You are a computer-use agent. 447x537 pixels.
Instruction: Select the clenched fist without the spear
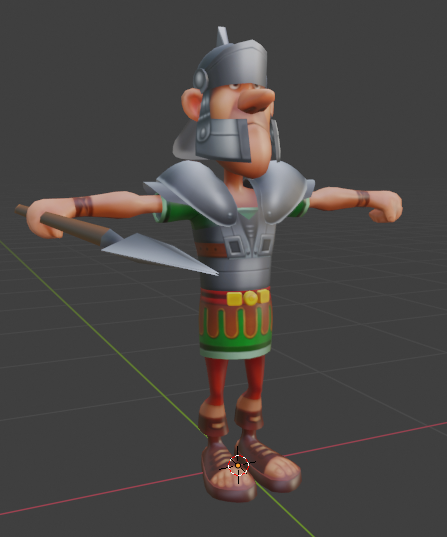[x=386, y=208]
